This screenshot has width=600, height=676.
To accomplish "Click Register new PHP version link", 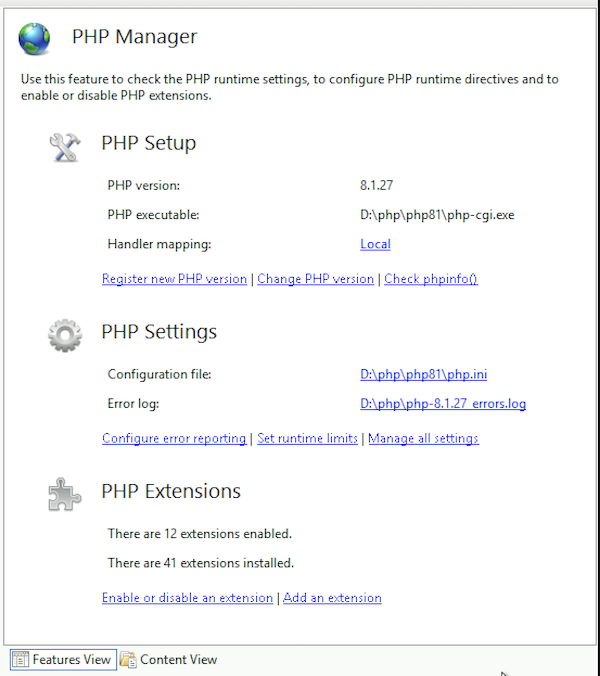I will (x=174, y=279).
